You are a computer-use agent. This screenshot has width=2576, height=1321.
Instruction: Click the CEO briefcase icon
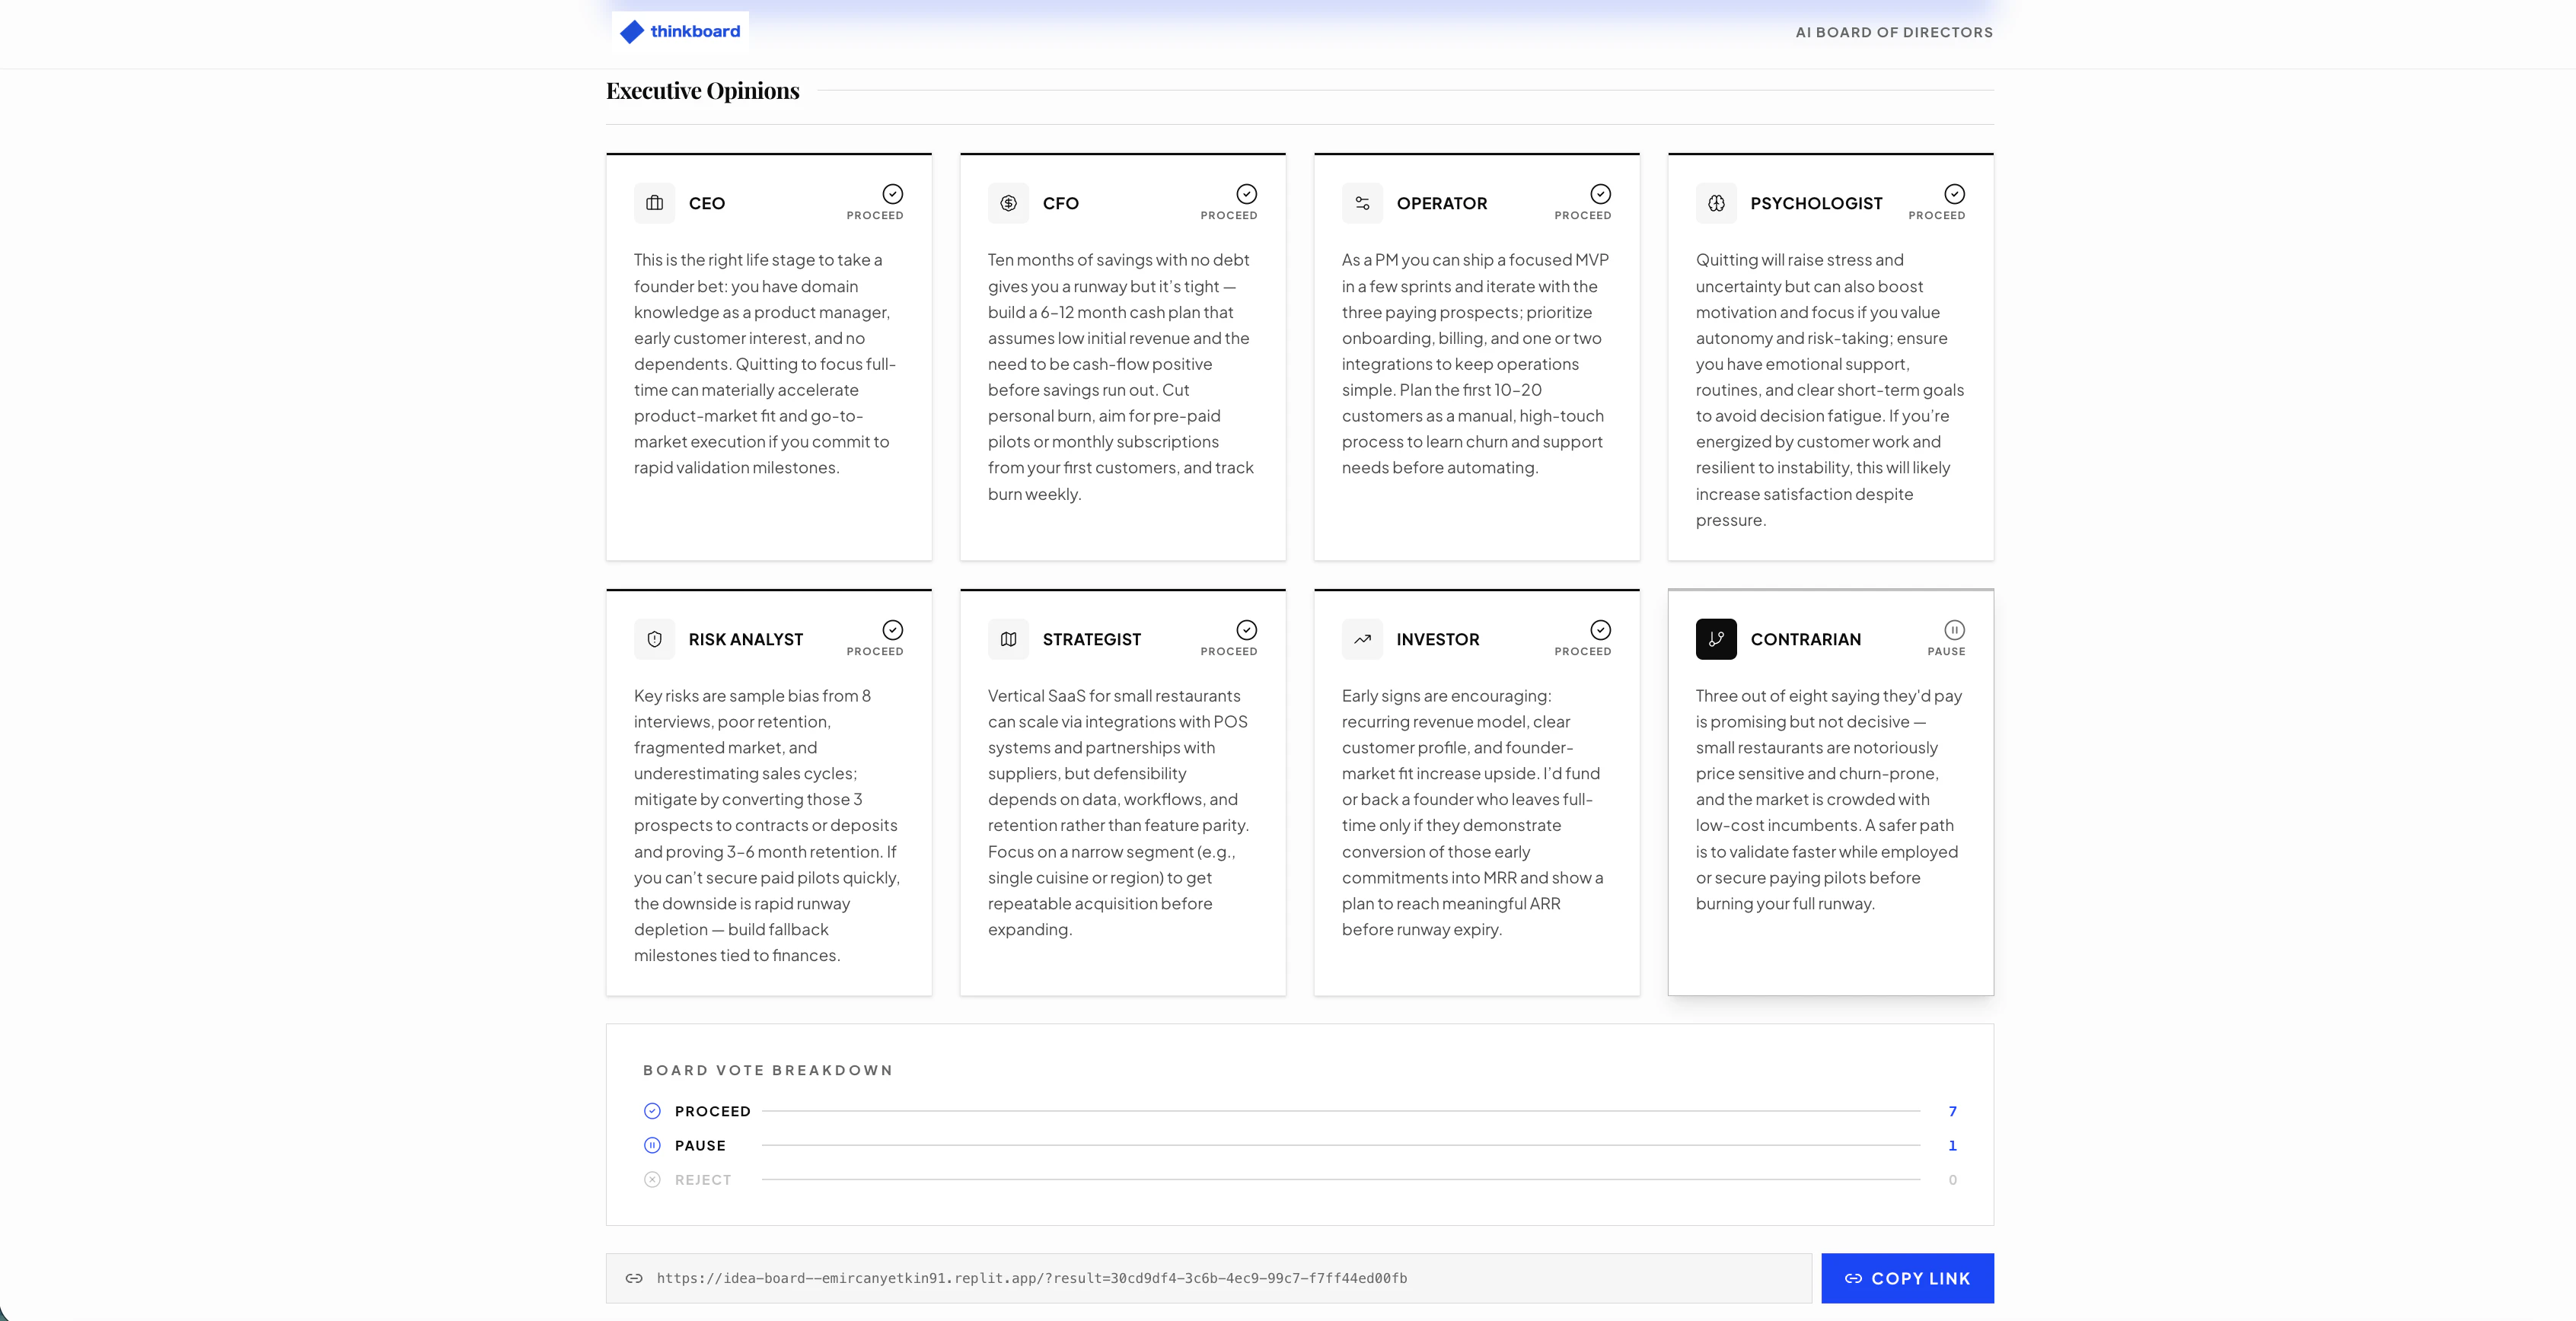pos(654,203)
